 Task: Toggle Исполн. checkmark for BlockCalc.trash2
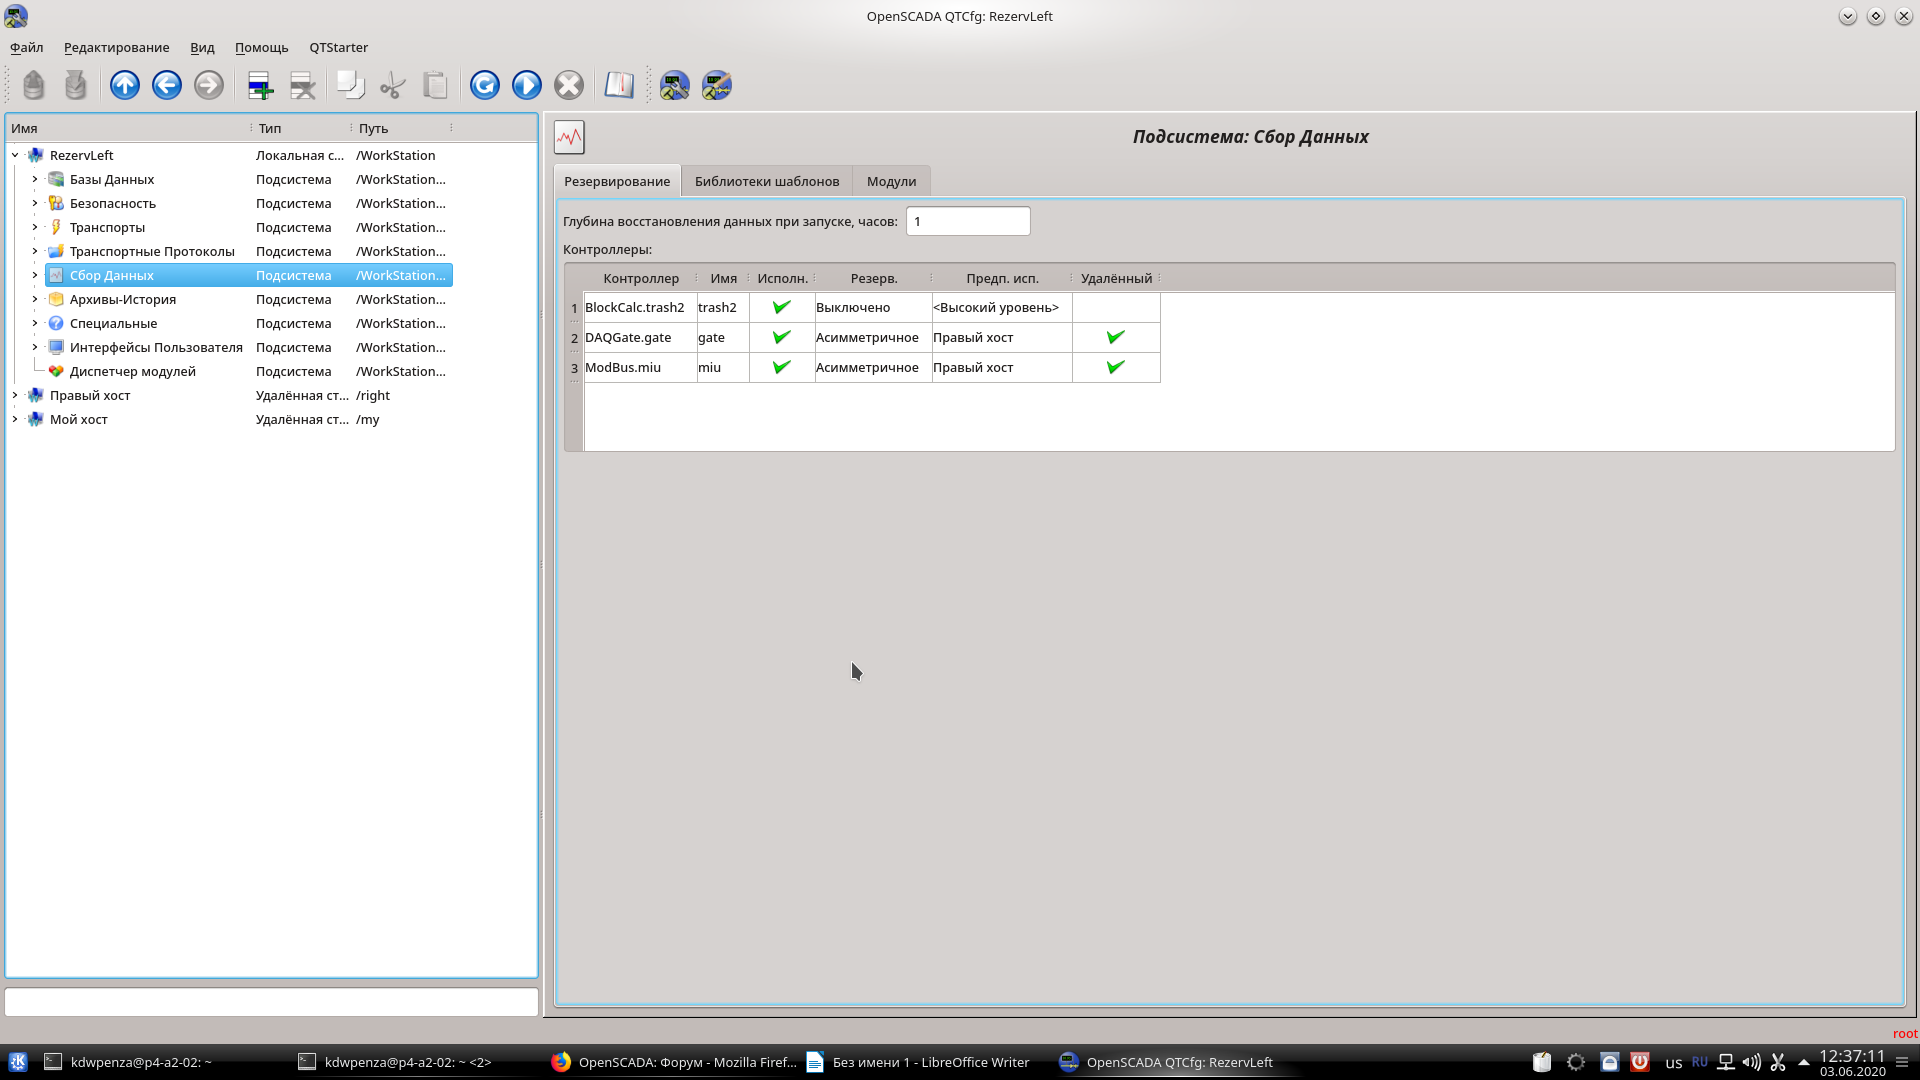(x=782, y=307)
